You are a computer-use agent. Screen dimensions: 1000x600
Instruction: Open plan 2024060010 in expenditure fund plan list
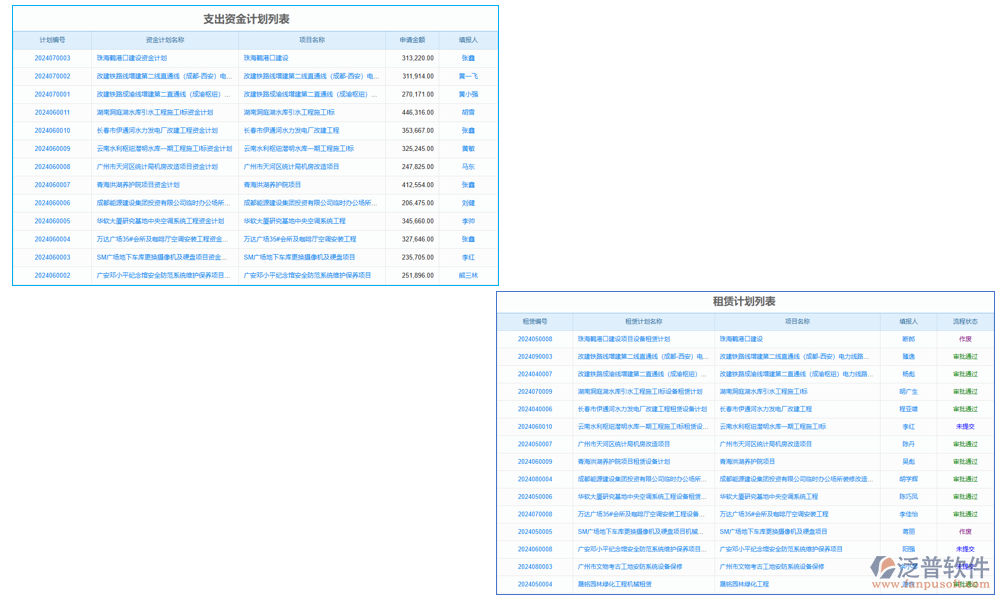pos(52,131)
